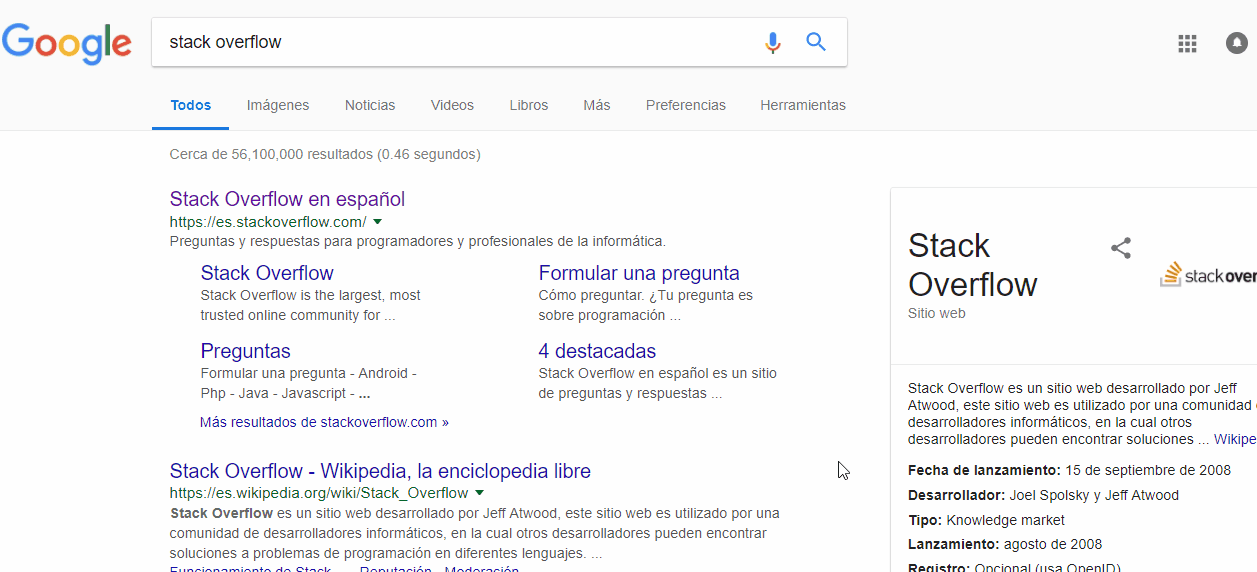Open the Google apps grid
This screenshot has width=1257, height=572.
(1187, 43)
